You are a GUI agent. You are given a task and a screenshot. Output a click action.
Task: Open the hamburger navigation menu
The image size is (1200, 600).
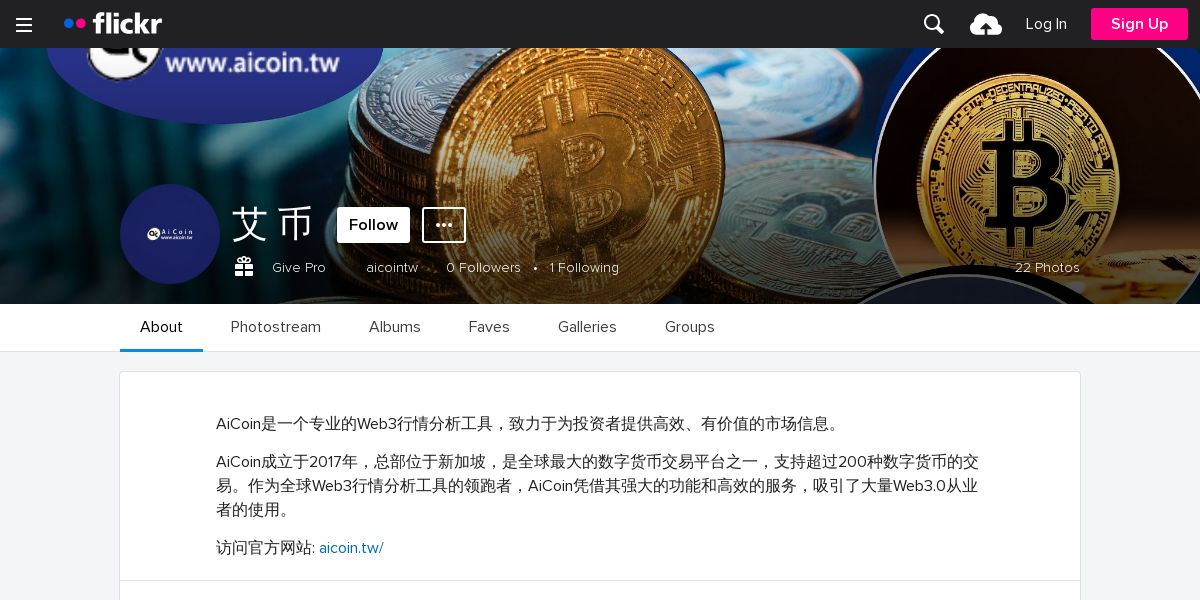[x=24, y=24]
